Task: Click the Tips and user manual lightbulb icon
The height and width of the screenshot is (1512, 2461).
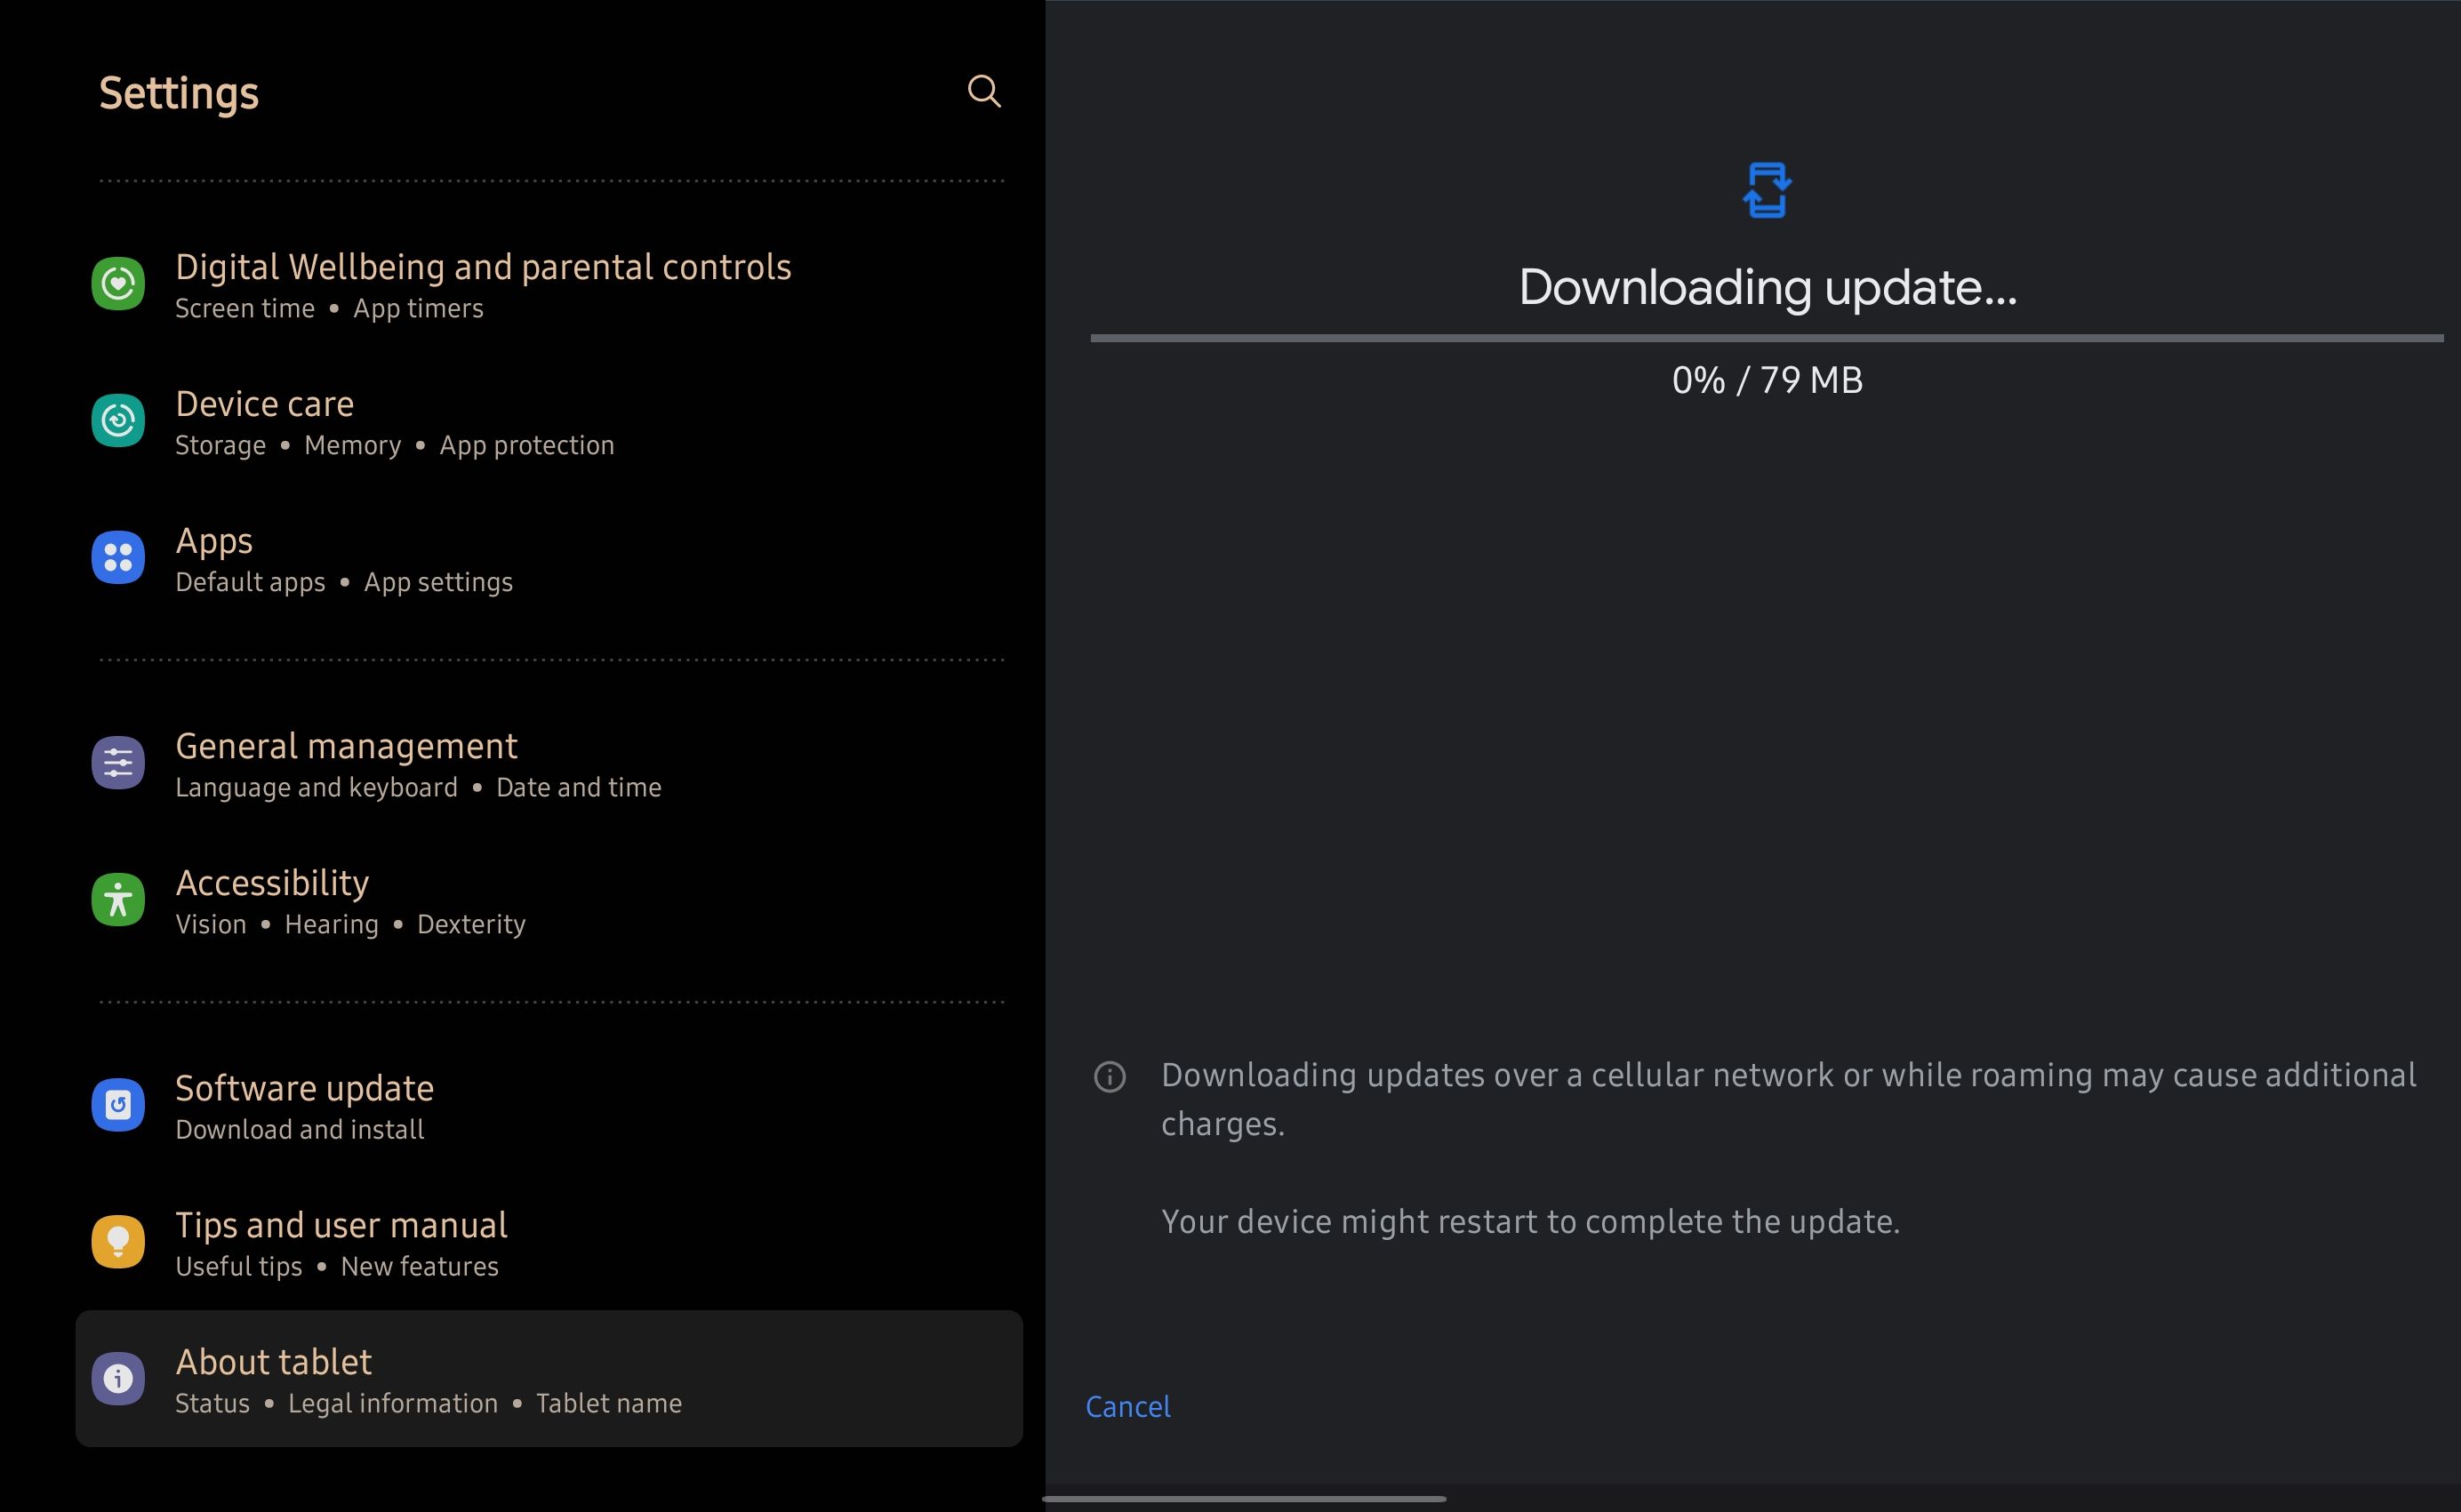Action: coord(117,1241)
